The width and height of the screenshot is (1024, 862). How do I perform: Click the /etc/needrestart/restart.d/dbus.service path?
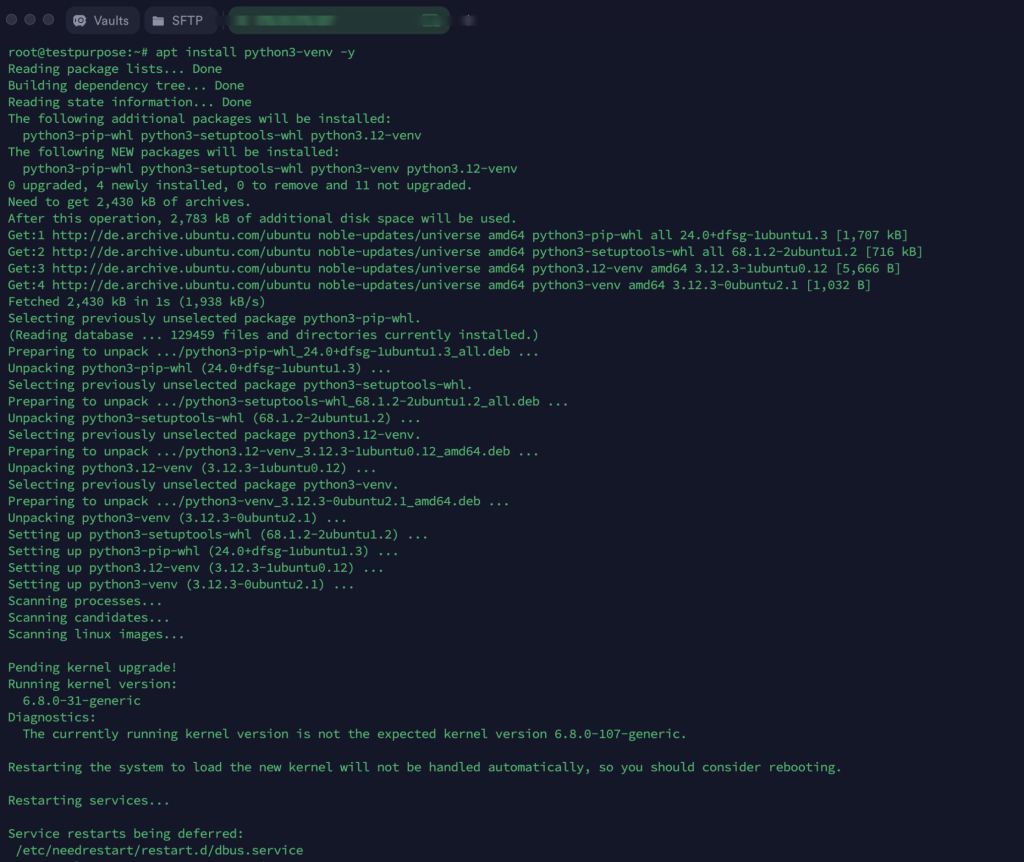coord(159,851)
